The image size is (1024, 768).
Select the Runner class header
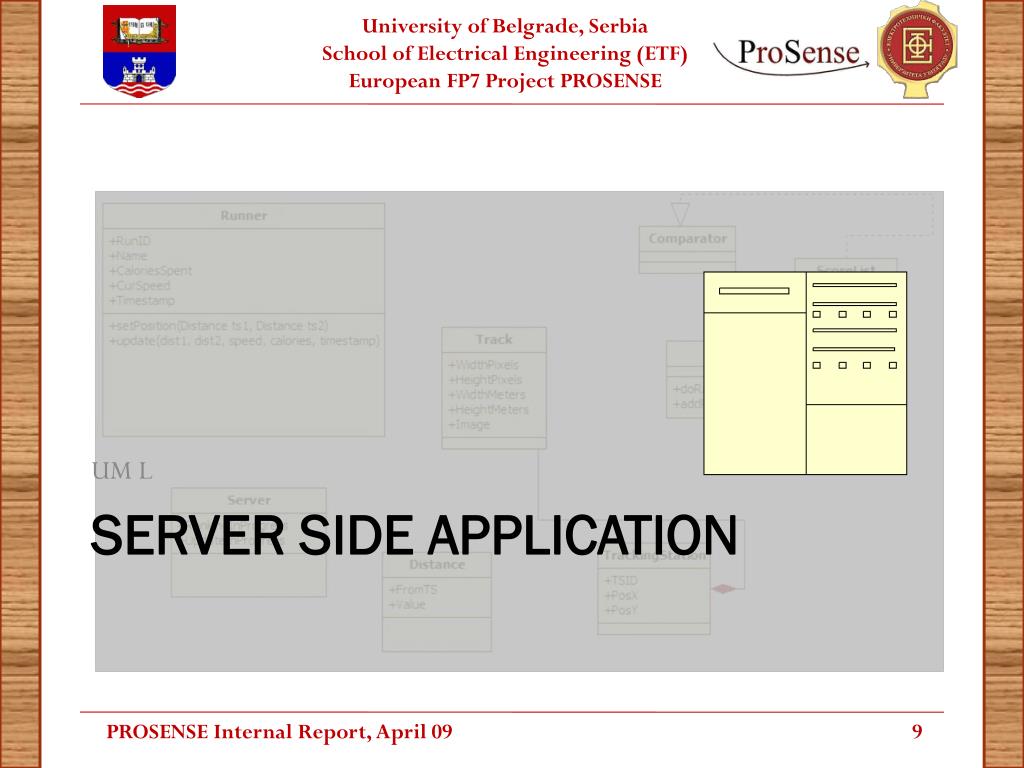pos(244,216)
